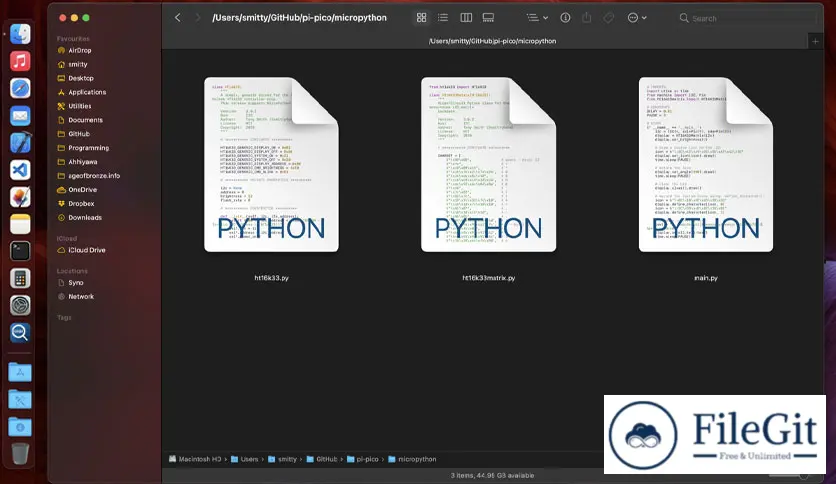Open Ahhiyawa folder in sidebar

click(83, 162)
